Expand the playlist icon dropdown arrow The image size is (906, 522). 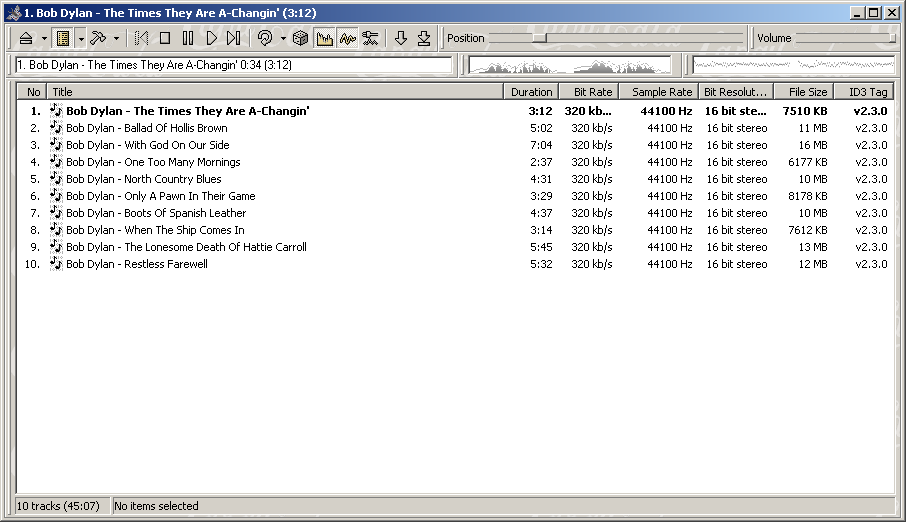coord(81,39)
